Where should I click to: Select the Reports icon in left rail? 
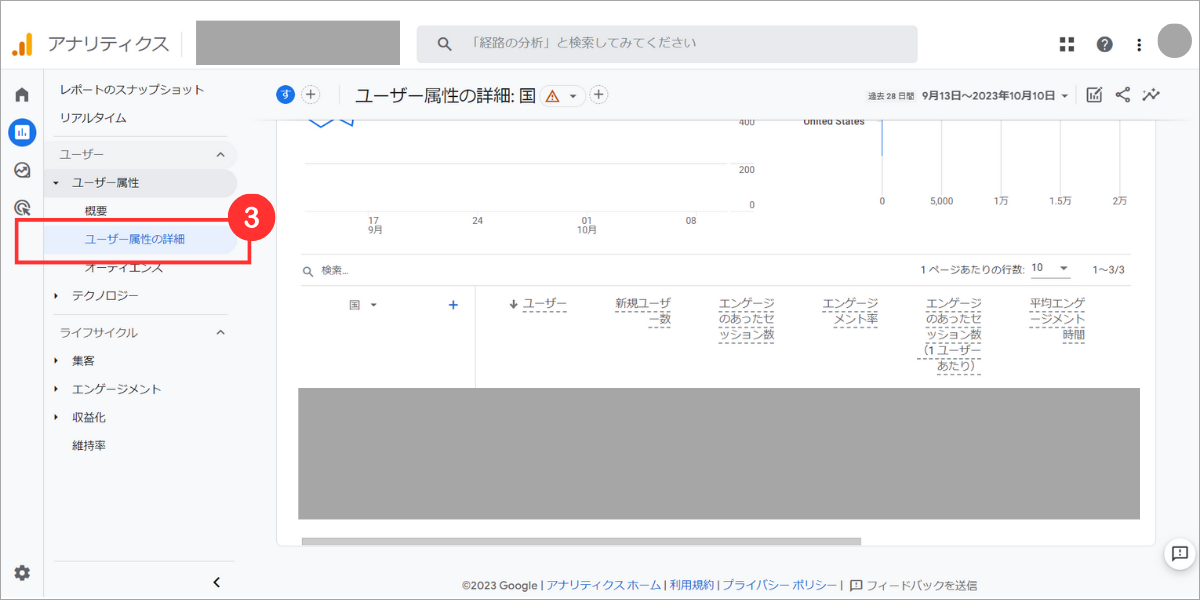[22, 132]
